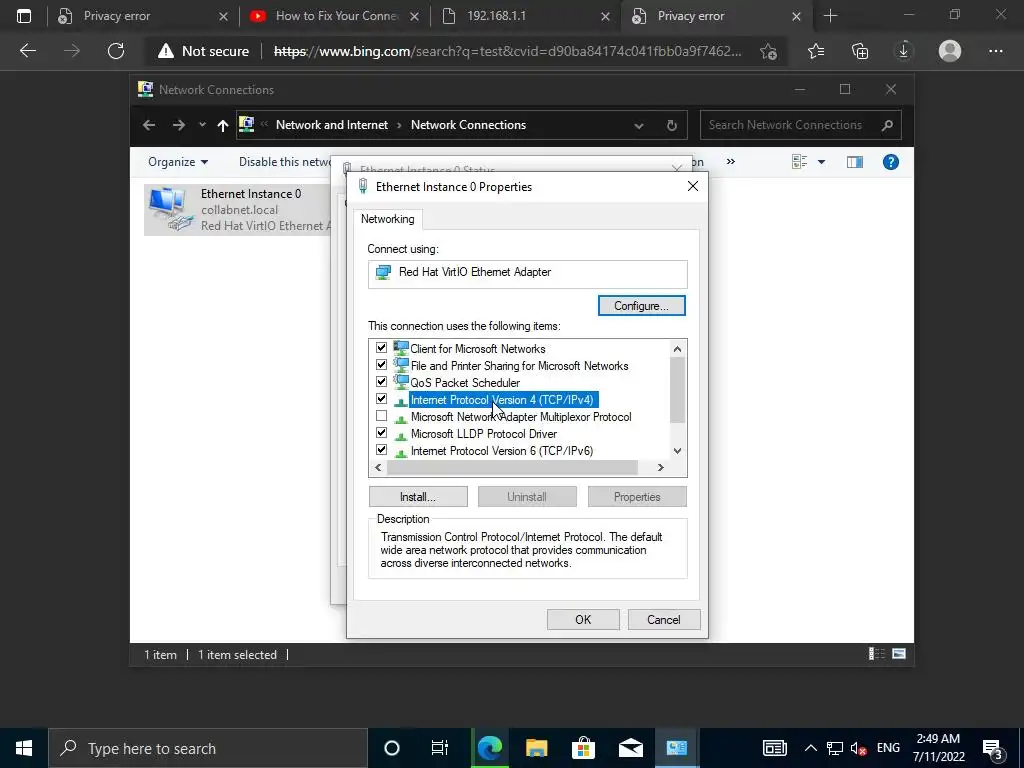Uncheck Client for Microsoft Networks
Viewport: 1024px width, 768px height.
(x=381, y=348)
